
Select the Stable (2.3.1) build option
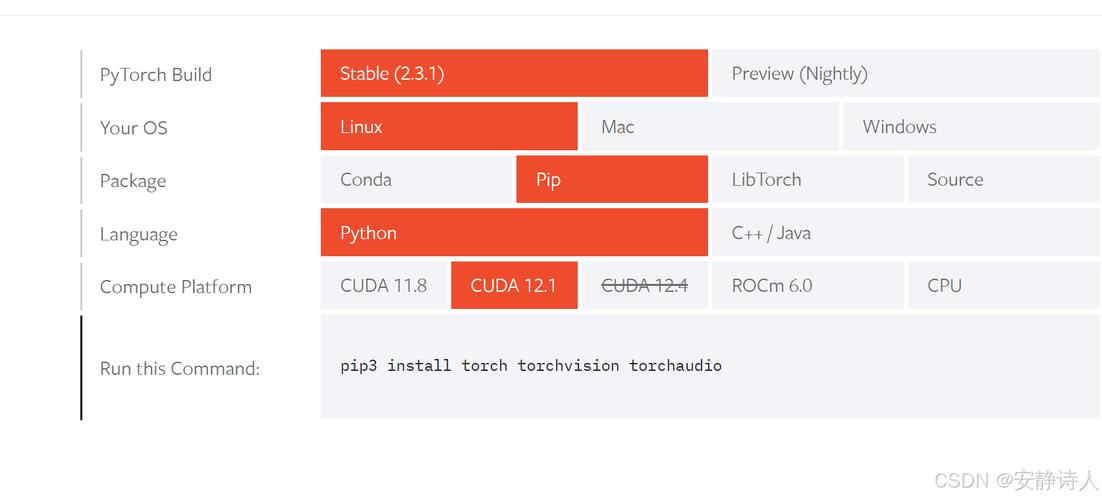coord(514,74)
